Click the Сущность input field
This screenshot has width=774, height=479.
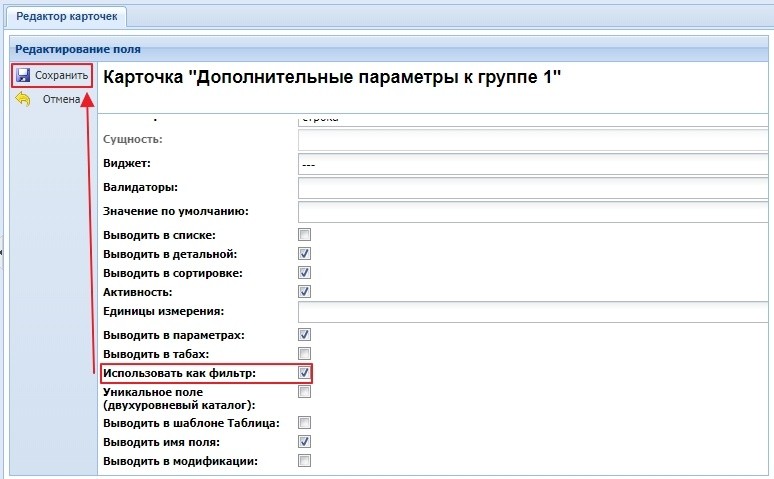[x=535, y=140]
